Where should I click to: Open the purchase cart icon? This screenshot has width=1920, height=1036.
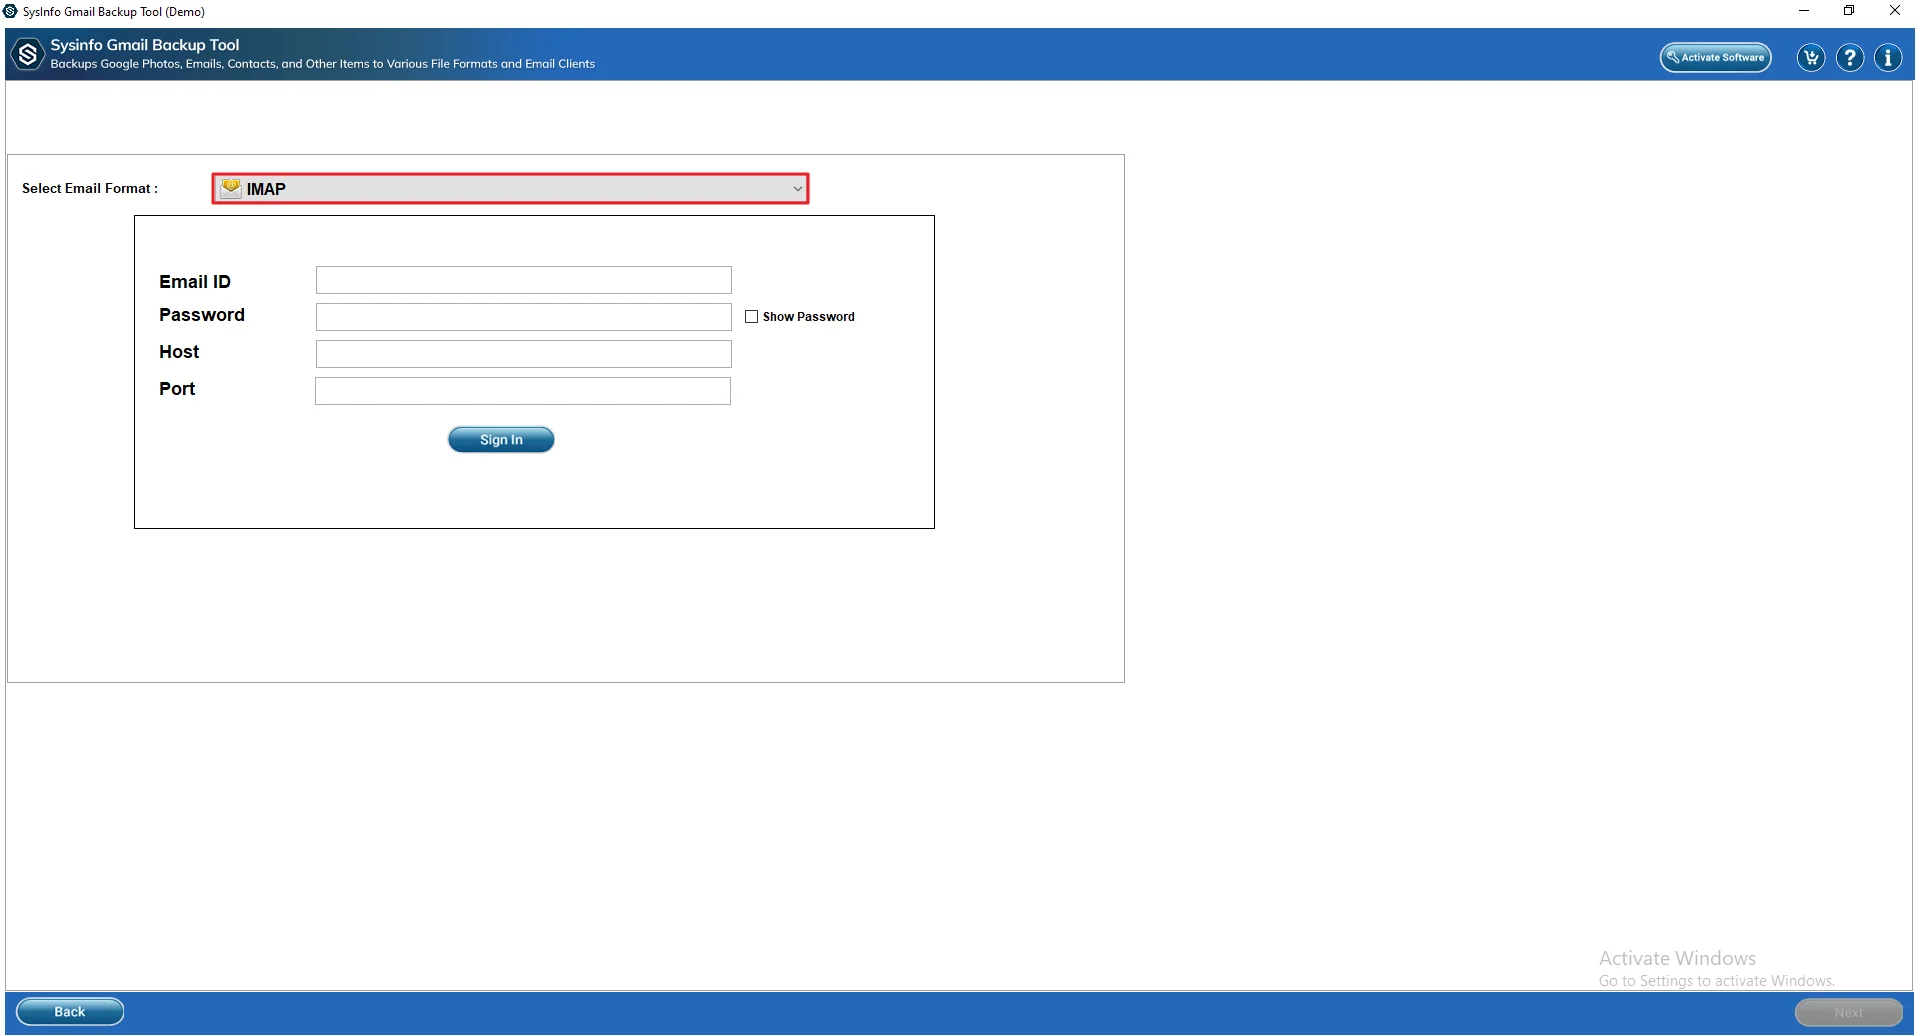(1810, 57)
